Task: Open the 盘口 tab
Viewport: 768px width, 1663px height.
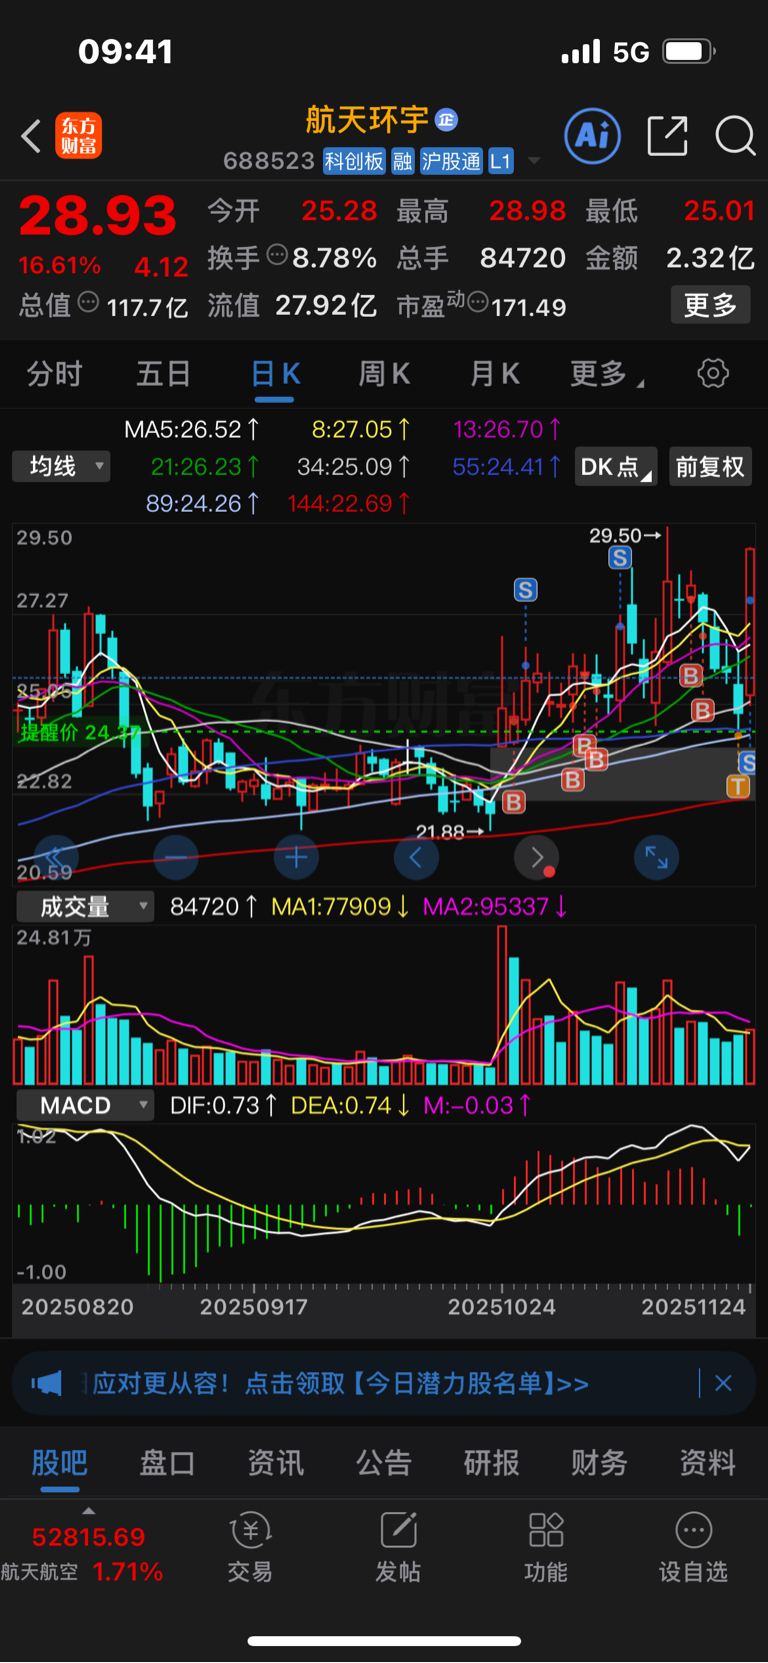Action: [167, 1463]
